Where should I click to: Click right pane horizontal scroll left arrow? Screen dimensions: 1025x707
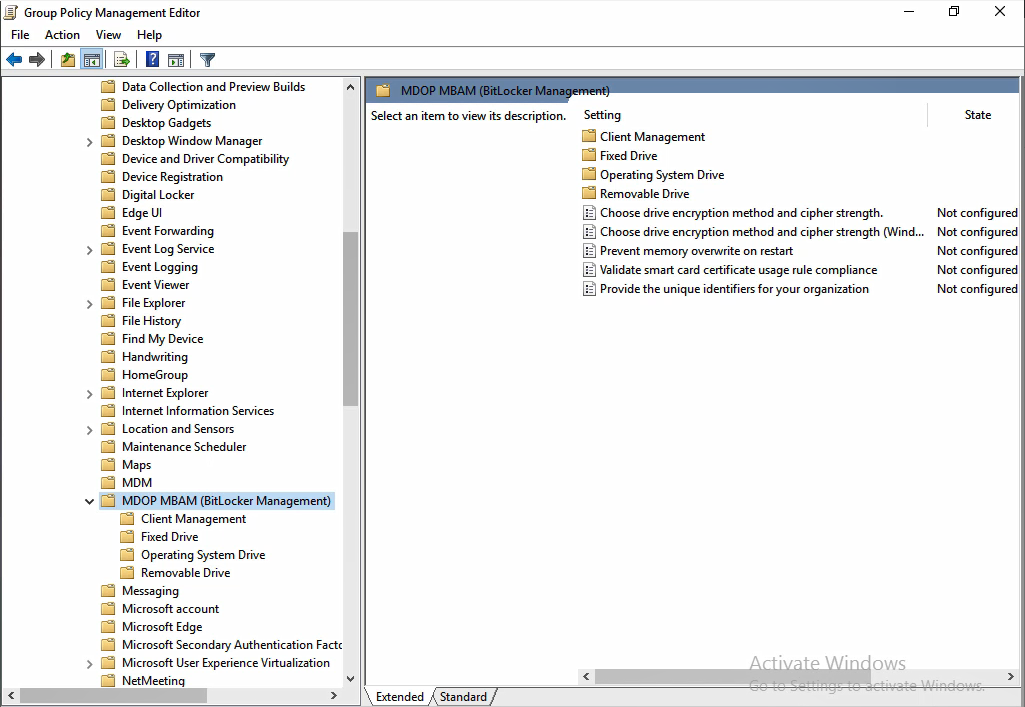pos(586,676)
